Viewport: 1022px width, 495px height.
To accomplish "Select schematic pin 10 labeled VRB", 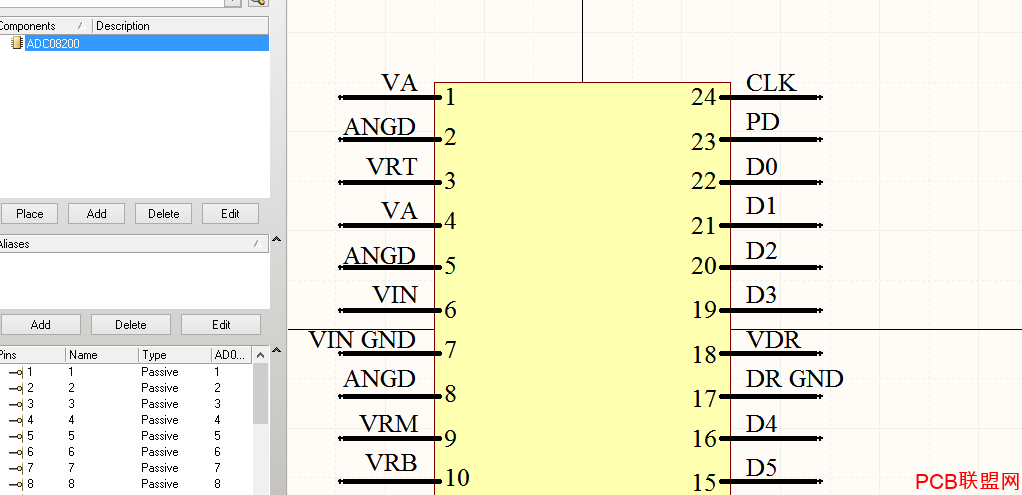I will pyautogui.click(x=390, y=481).
